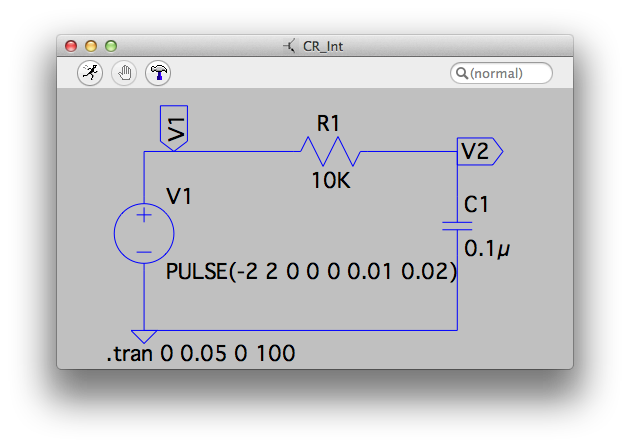
Task: Select the C1 capacitor symbol
Action: (457, 226)
